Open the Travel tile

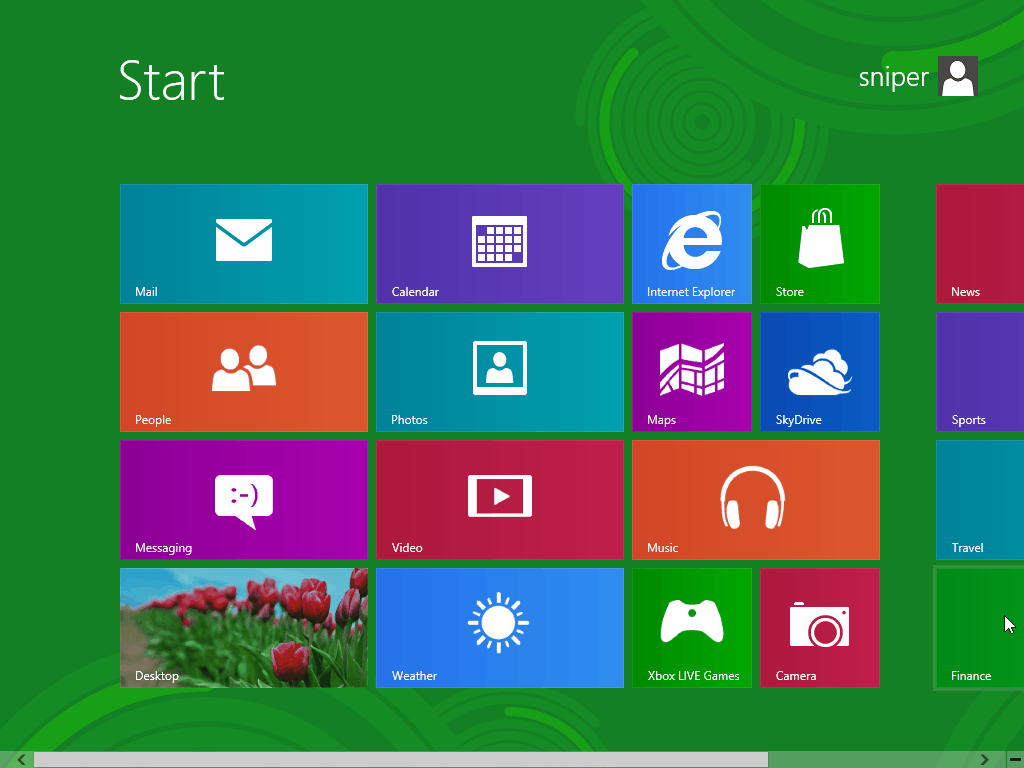(980, 500)
